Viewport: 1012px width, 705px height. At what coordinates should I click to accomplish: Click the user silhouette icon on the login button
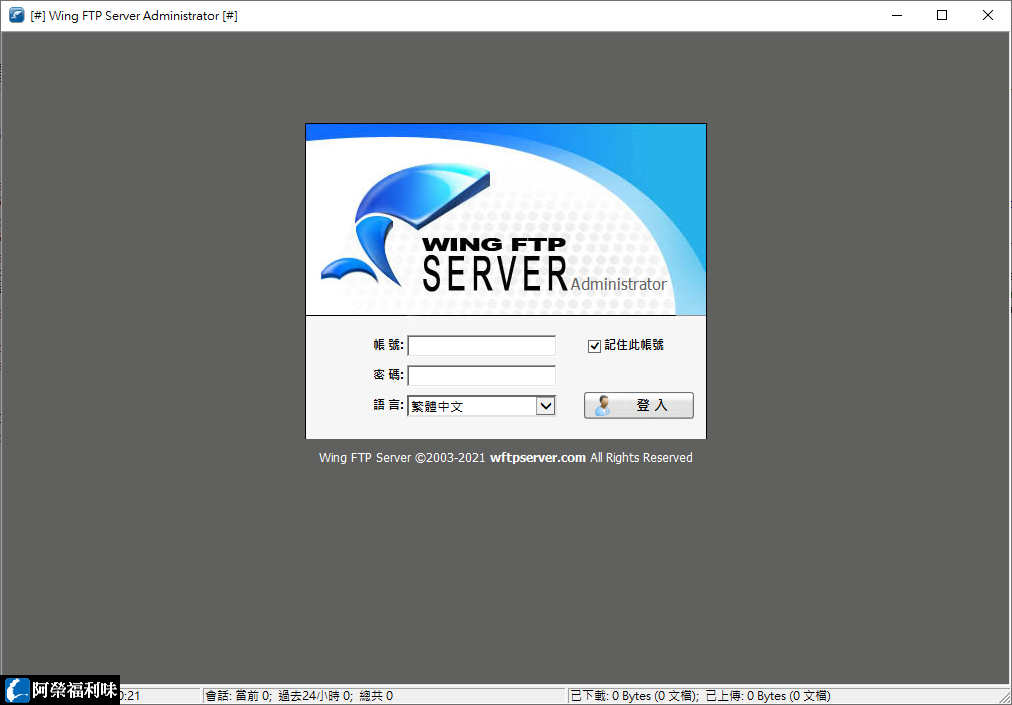[602, 405]
